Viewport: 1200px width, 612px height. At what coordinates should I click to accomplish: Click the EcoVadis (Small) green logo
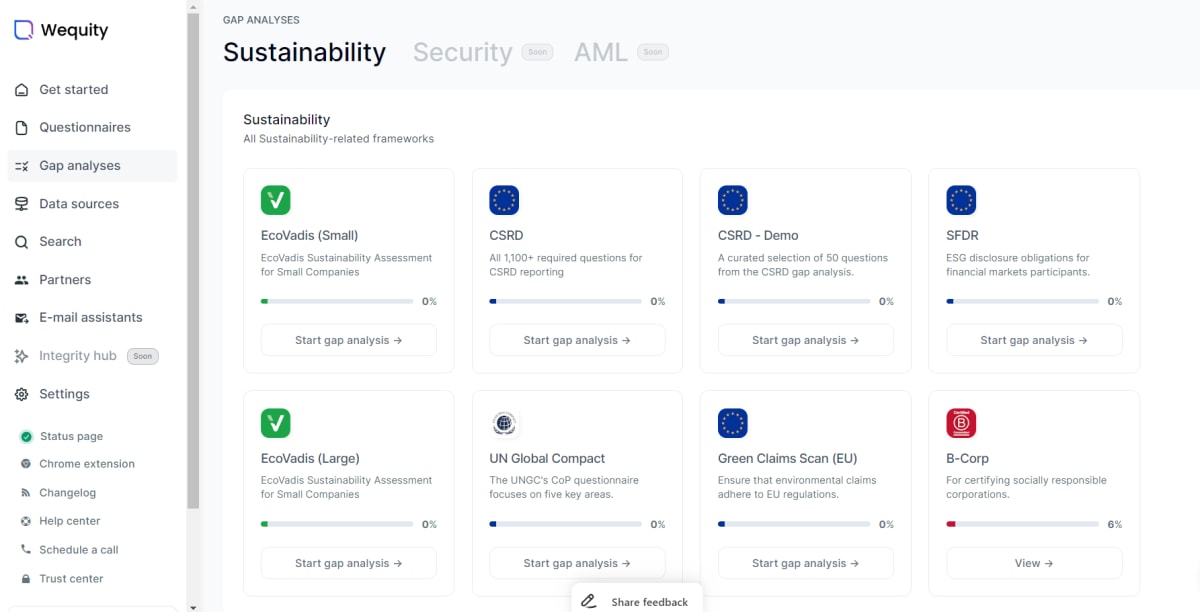[x=276, y=200]
